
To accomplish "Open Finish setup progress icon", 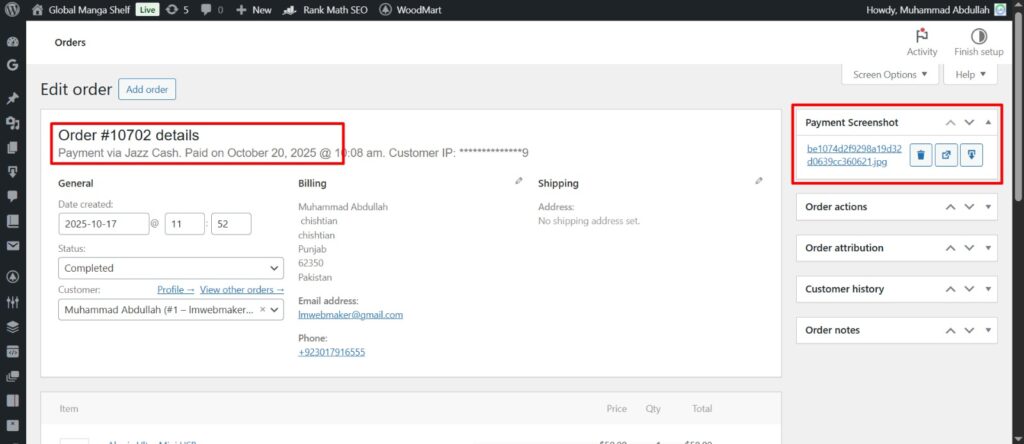I will [x=978, y=42].
